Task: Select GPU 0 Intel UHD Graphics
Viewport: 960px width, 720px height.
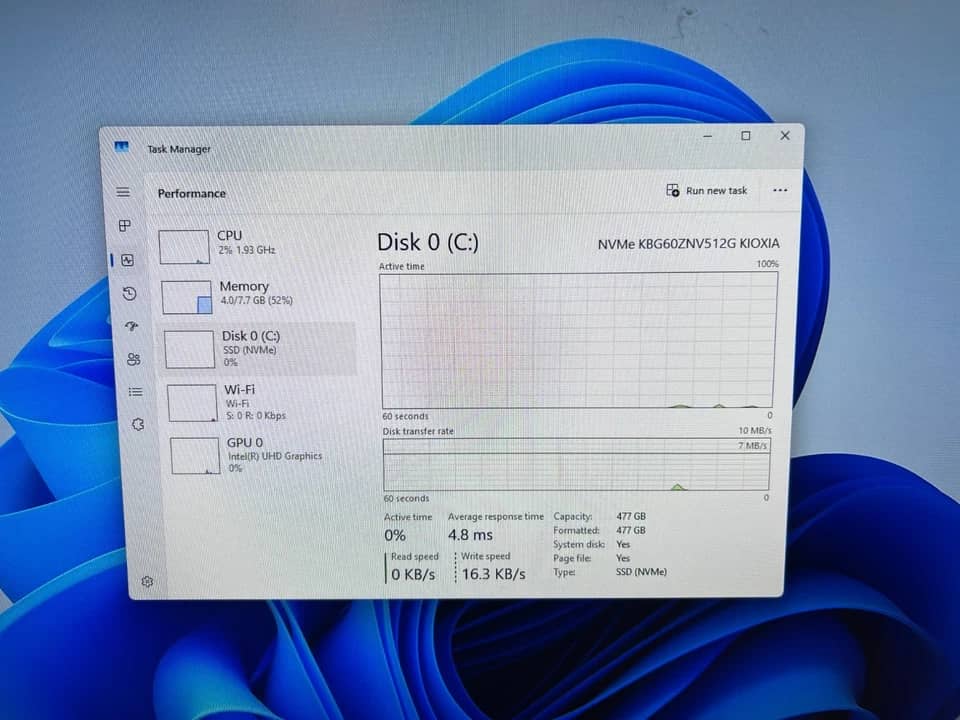Action: click(264, 455)
